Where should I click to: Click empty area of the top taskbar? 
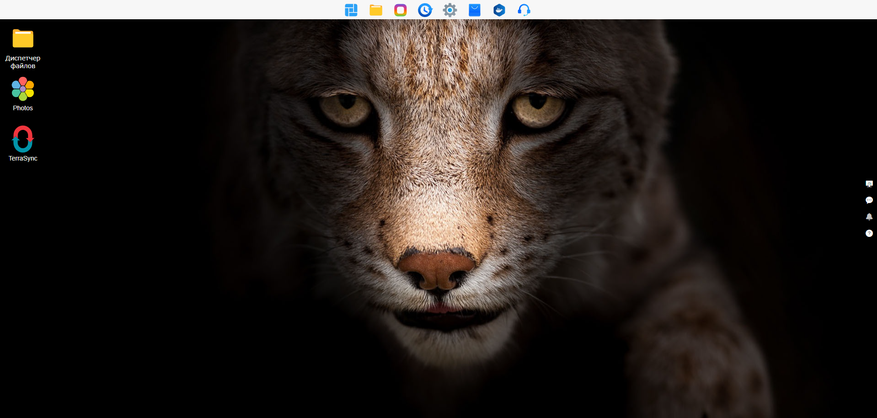pyautogui.click(x=168, y=10)
